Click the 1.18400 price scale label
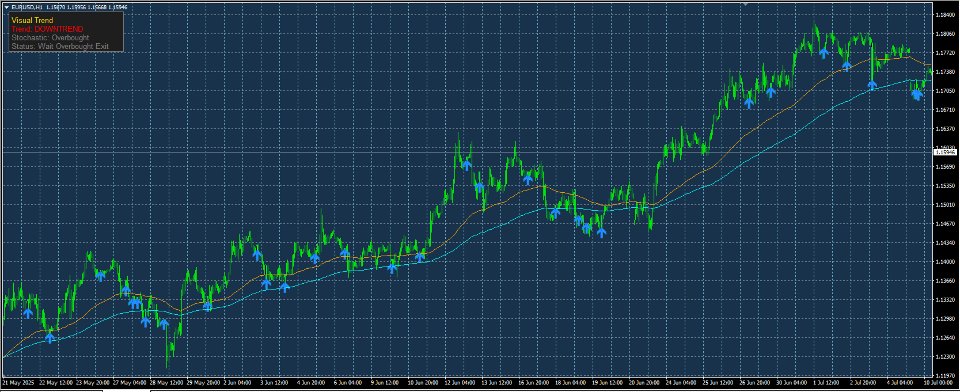The height and width of the screenshot is (392, 960). coord(946,15)
